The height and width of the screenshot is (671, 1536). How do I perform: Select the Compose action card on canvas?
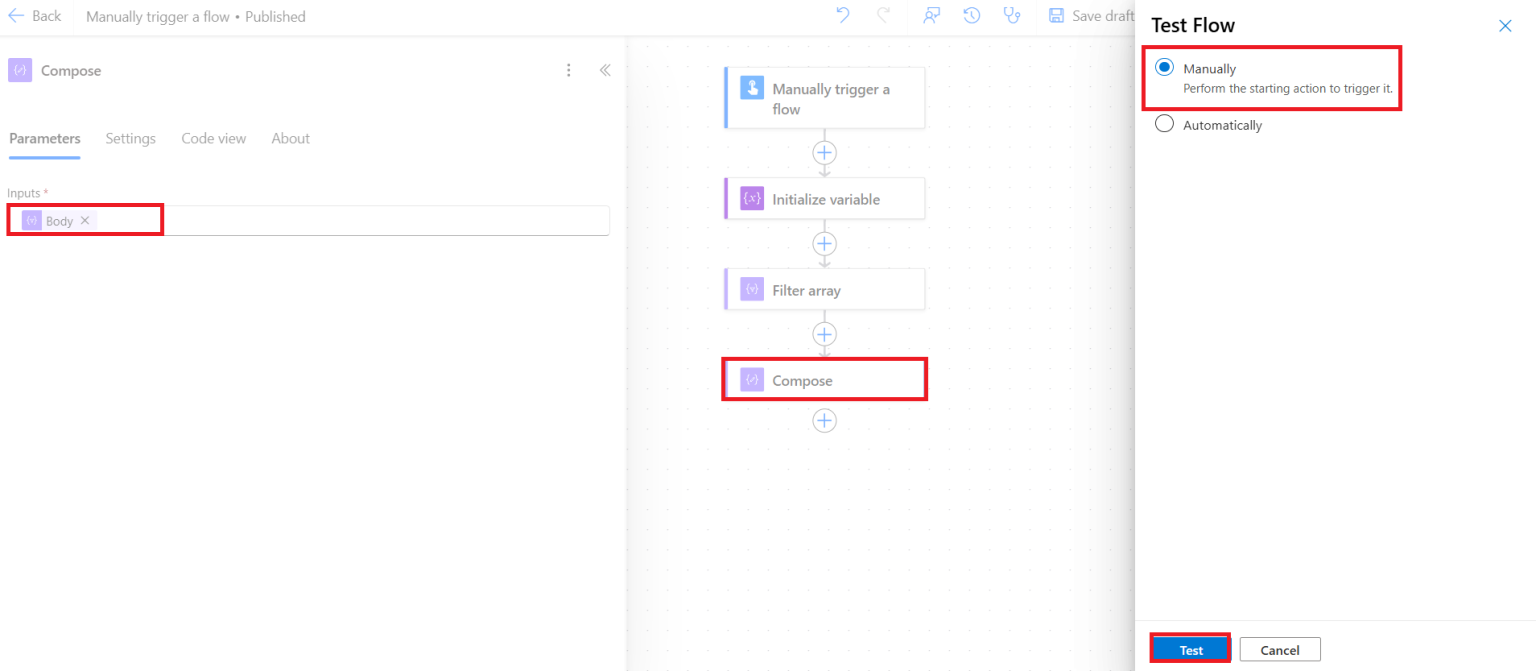[x=825, y=380]
